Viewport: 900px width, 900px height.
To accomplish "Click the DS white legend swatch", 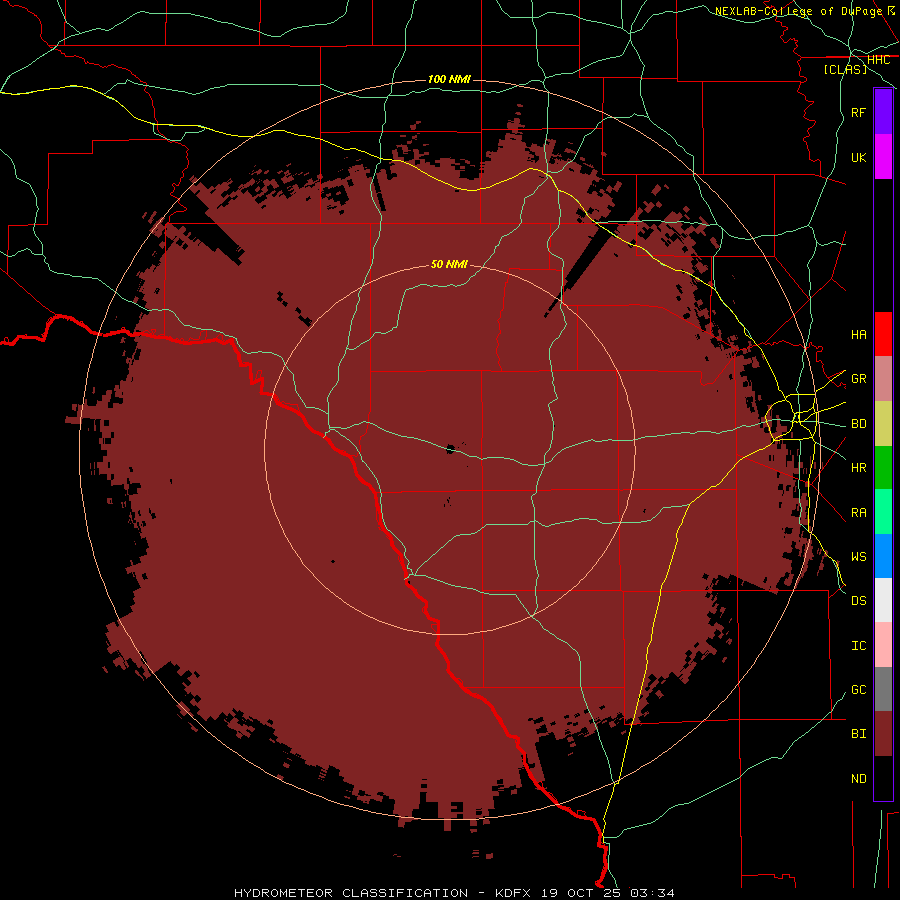I will [883, 600].
